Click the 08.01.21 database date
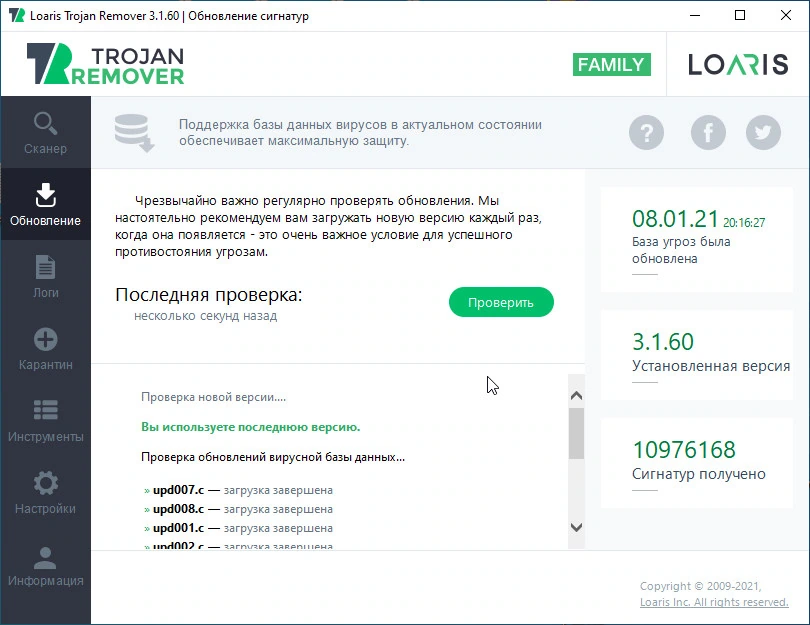The width and height of the screenshot is (810, 625). [675, 219]
